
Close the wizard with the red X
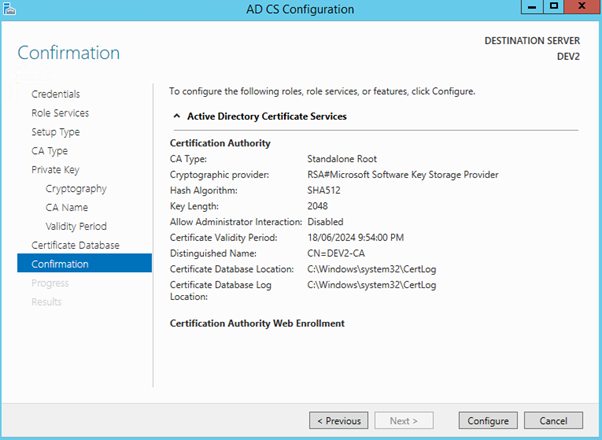(581, 8)
